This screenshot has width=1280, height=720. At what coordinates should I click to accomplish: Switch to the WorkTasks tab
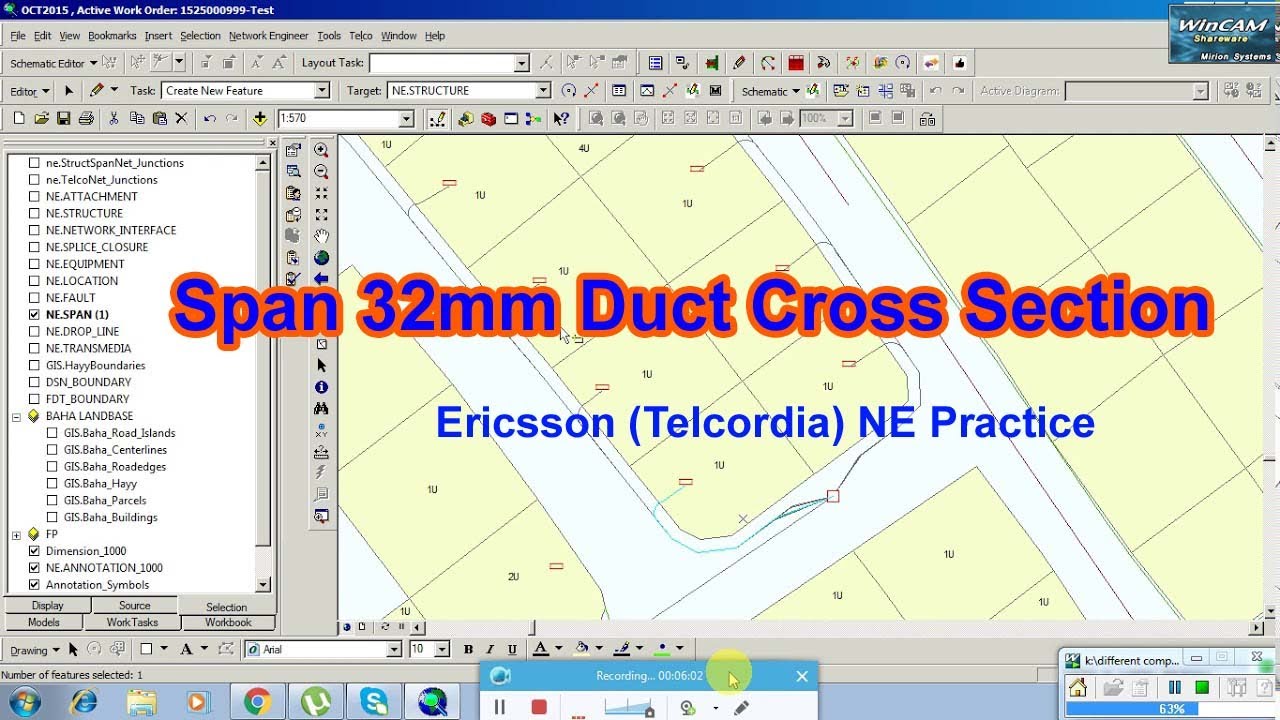(x=133, y=622)
